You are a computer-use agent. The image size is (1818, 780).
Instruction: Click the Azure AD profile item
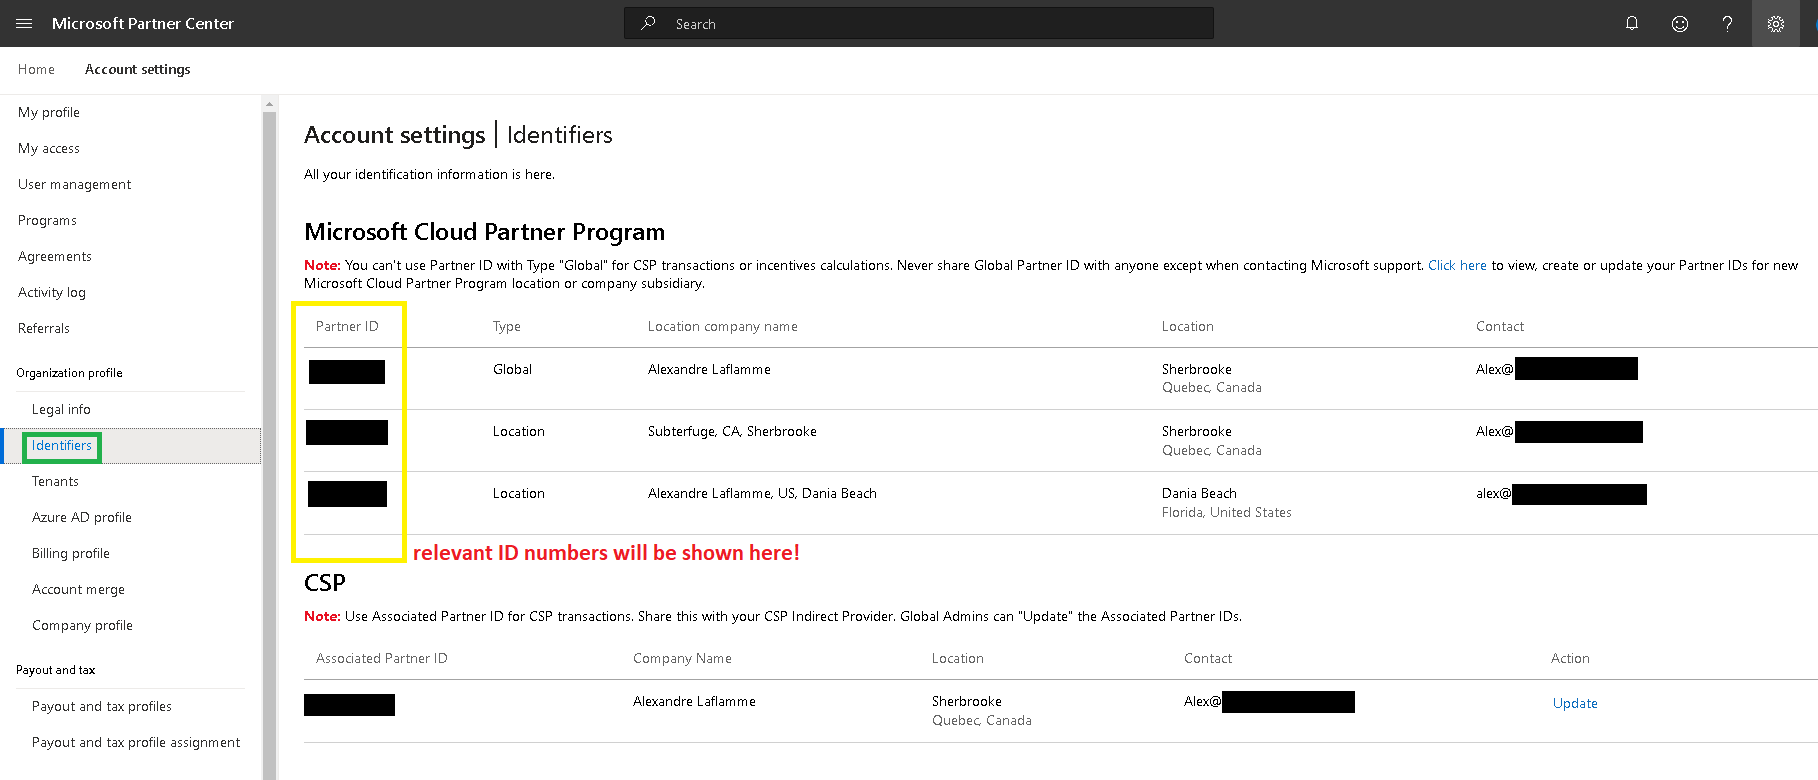coord(82,517)
